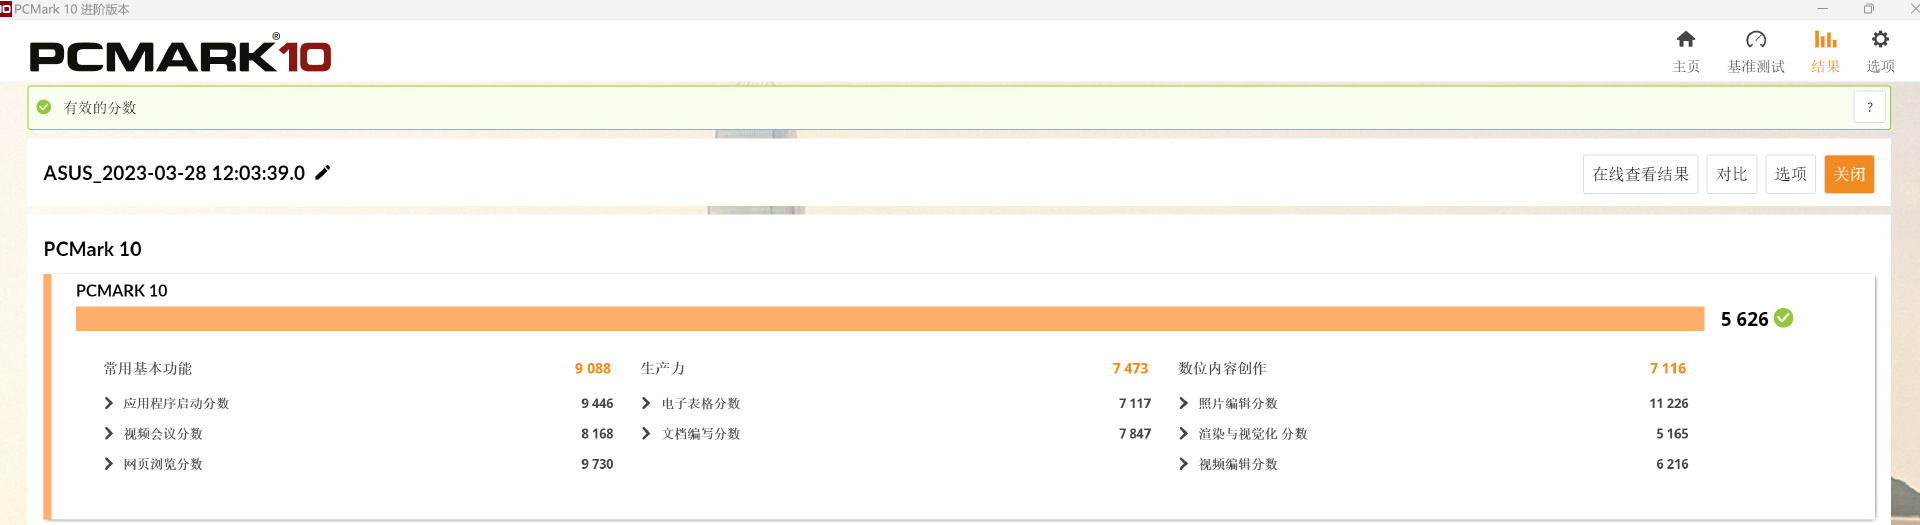Expand 电子表格分数 row

coord(646,403)
